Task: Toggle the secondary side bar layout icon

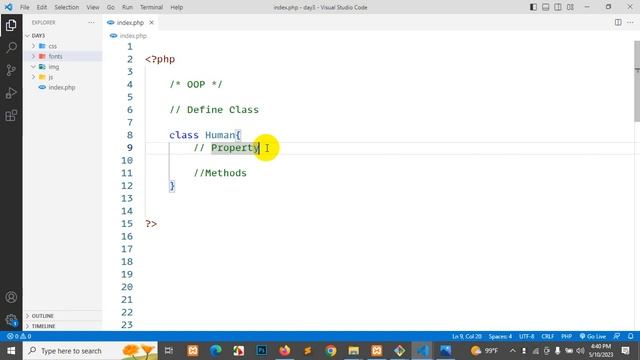Action: pyautogui.click(x=558, y=7)
